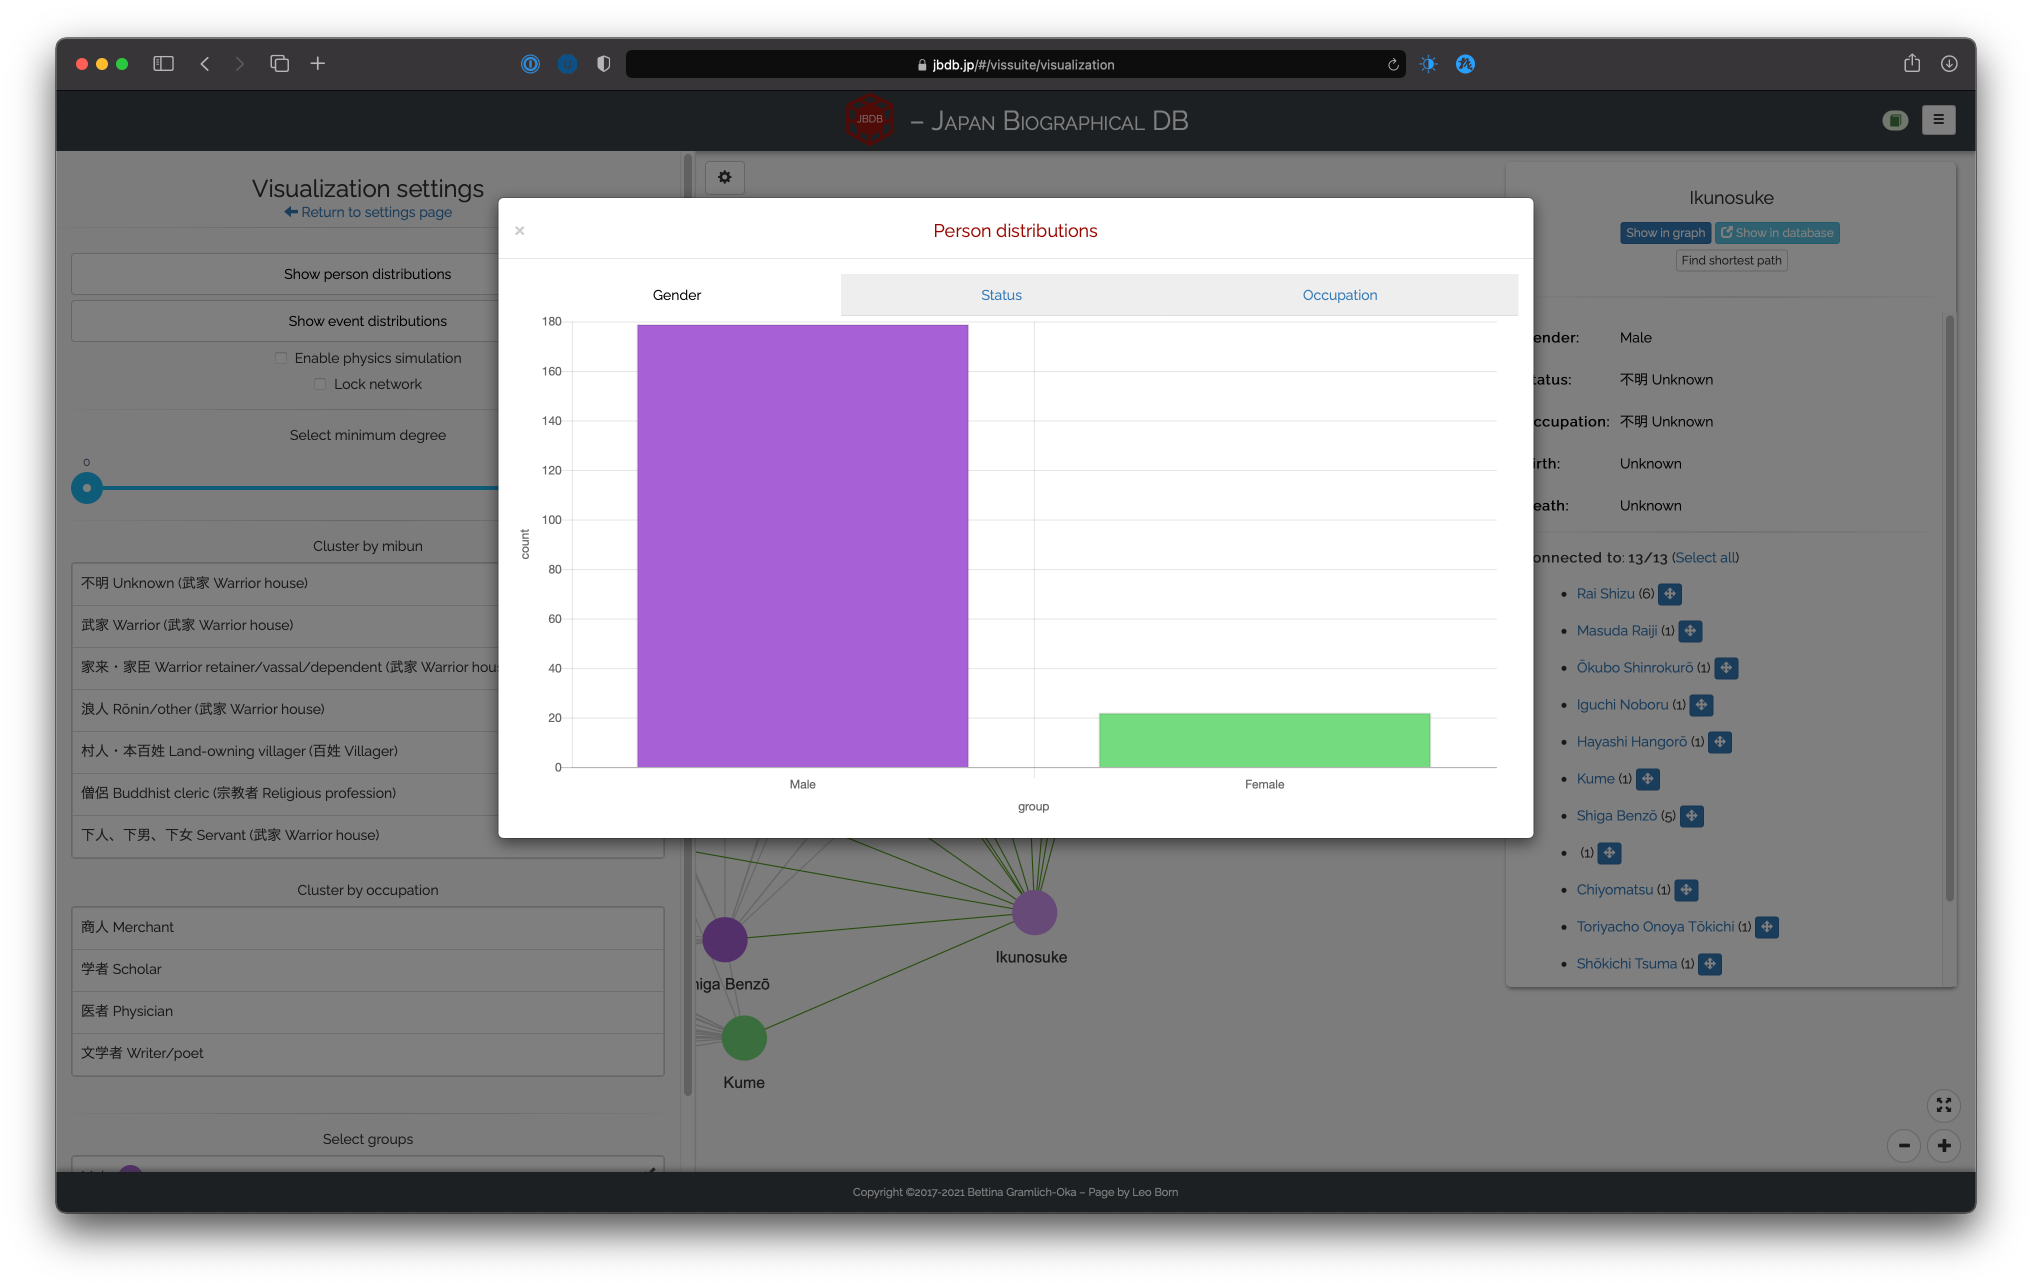The height and width of the screenshot is (1287, 2032).
Task: Add Masuda Raiji with plus icon
Action: point(1690,631)
